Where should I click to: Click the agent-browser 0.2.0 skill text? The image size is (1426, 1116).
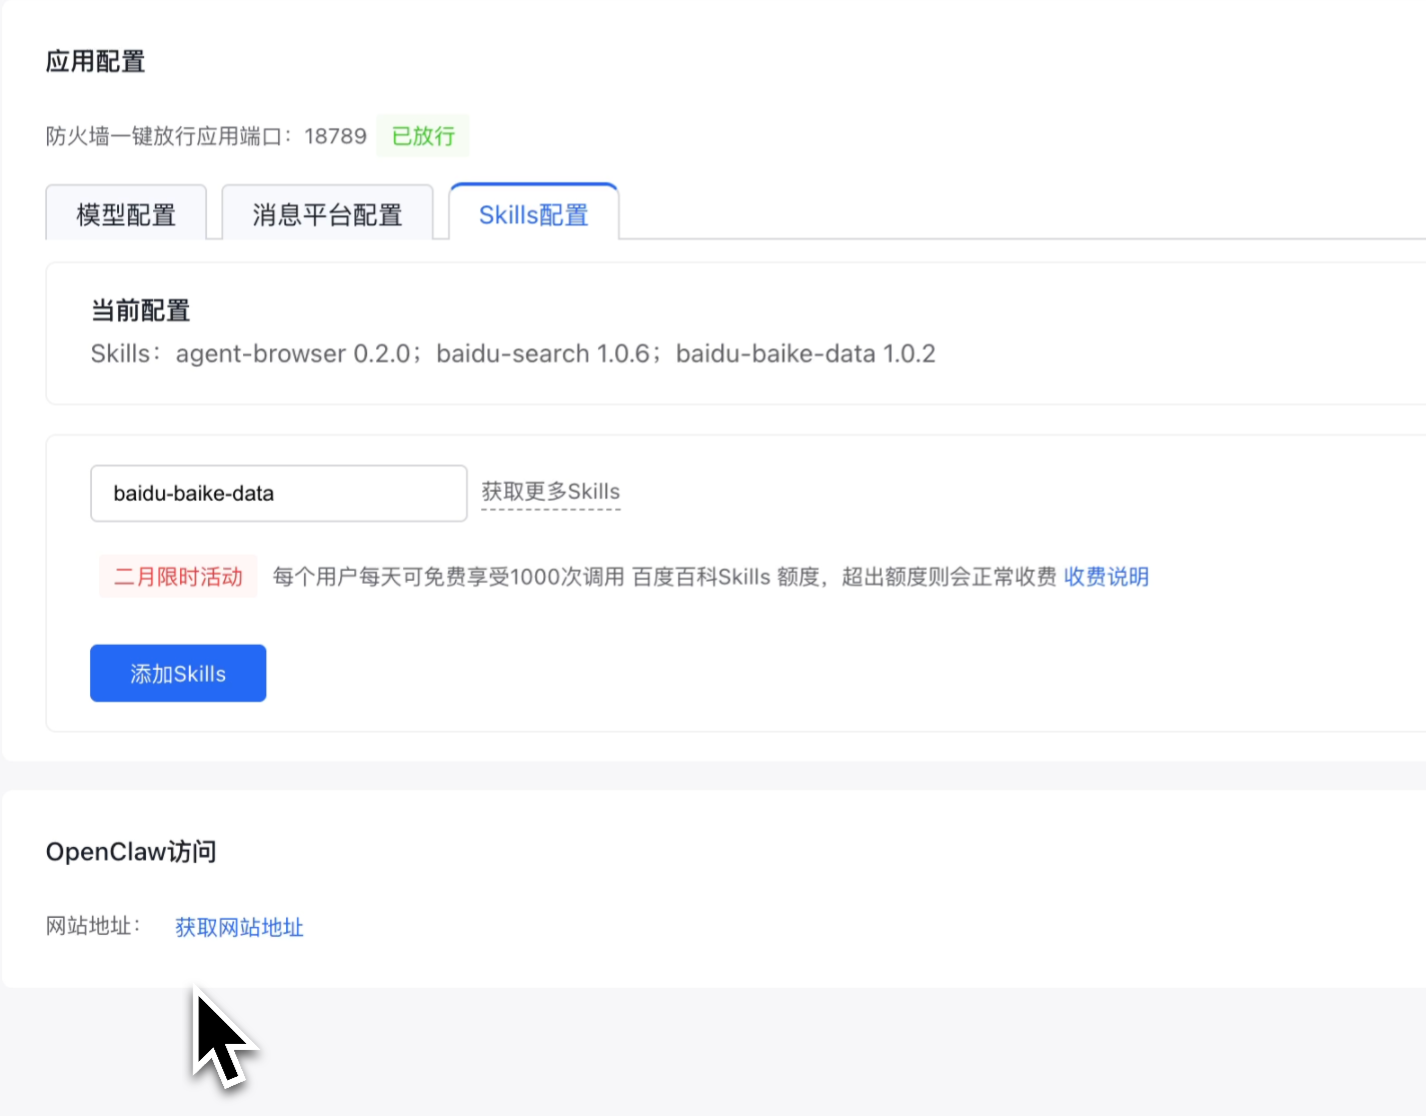pyautogui.click(x=295, y=354)
